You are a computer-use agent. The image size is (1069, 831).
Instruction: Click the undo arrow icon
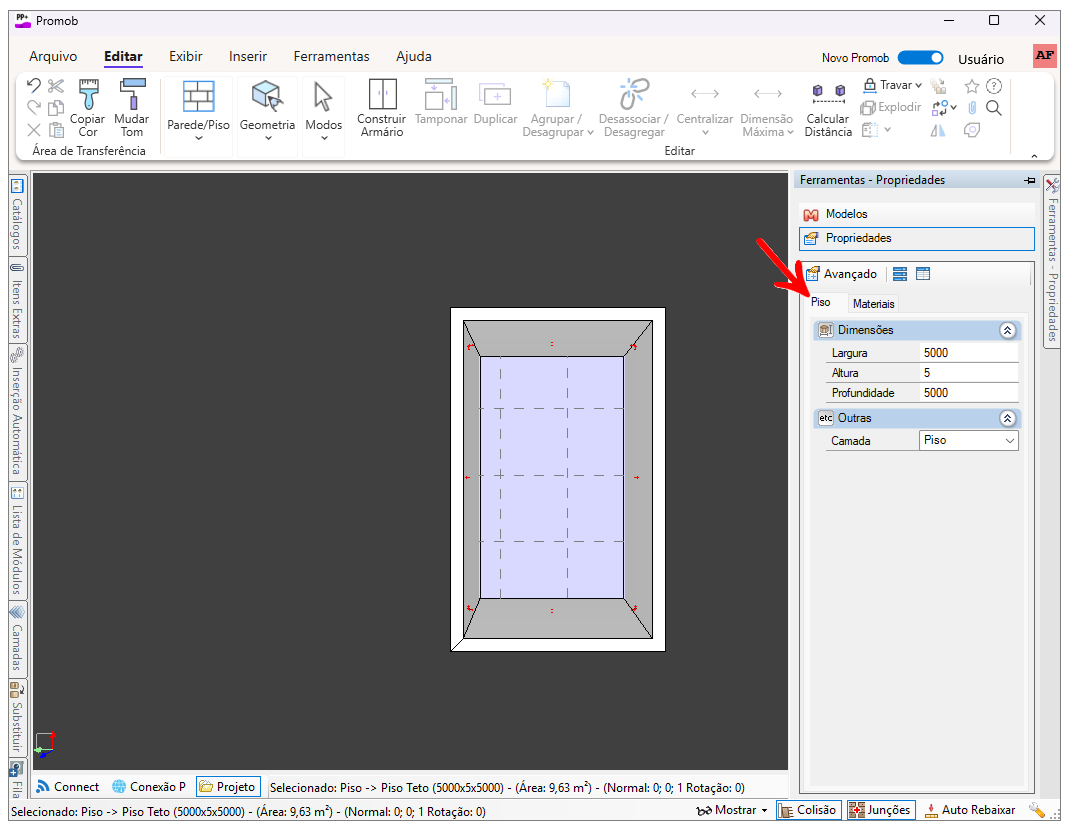coord(34,86)
